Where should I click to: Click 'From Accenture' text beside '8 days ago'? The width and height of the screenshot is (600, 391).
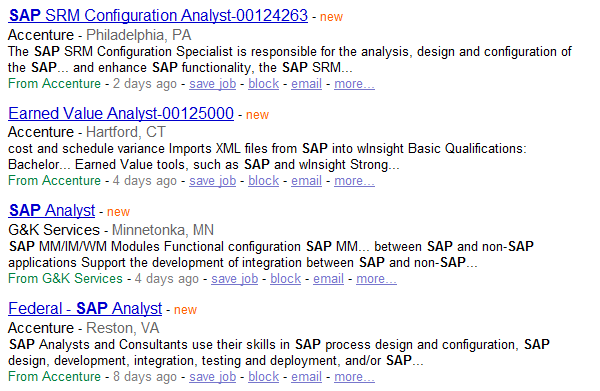[x=55, y=377]
